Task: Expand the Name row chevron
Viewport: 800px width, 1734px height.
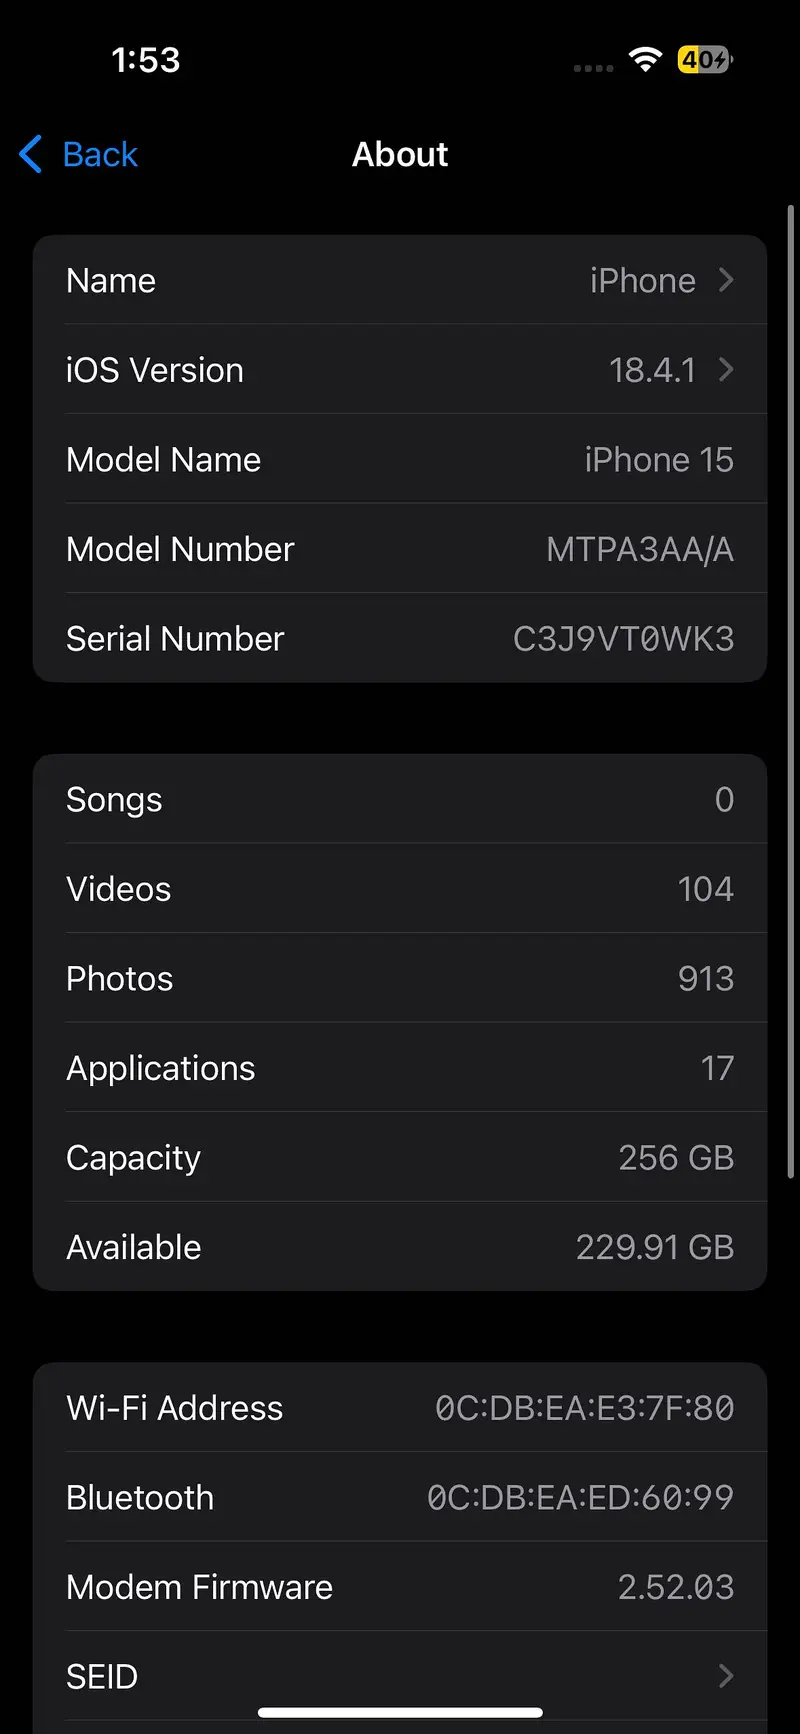Action: tap(727, 281)
